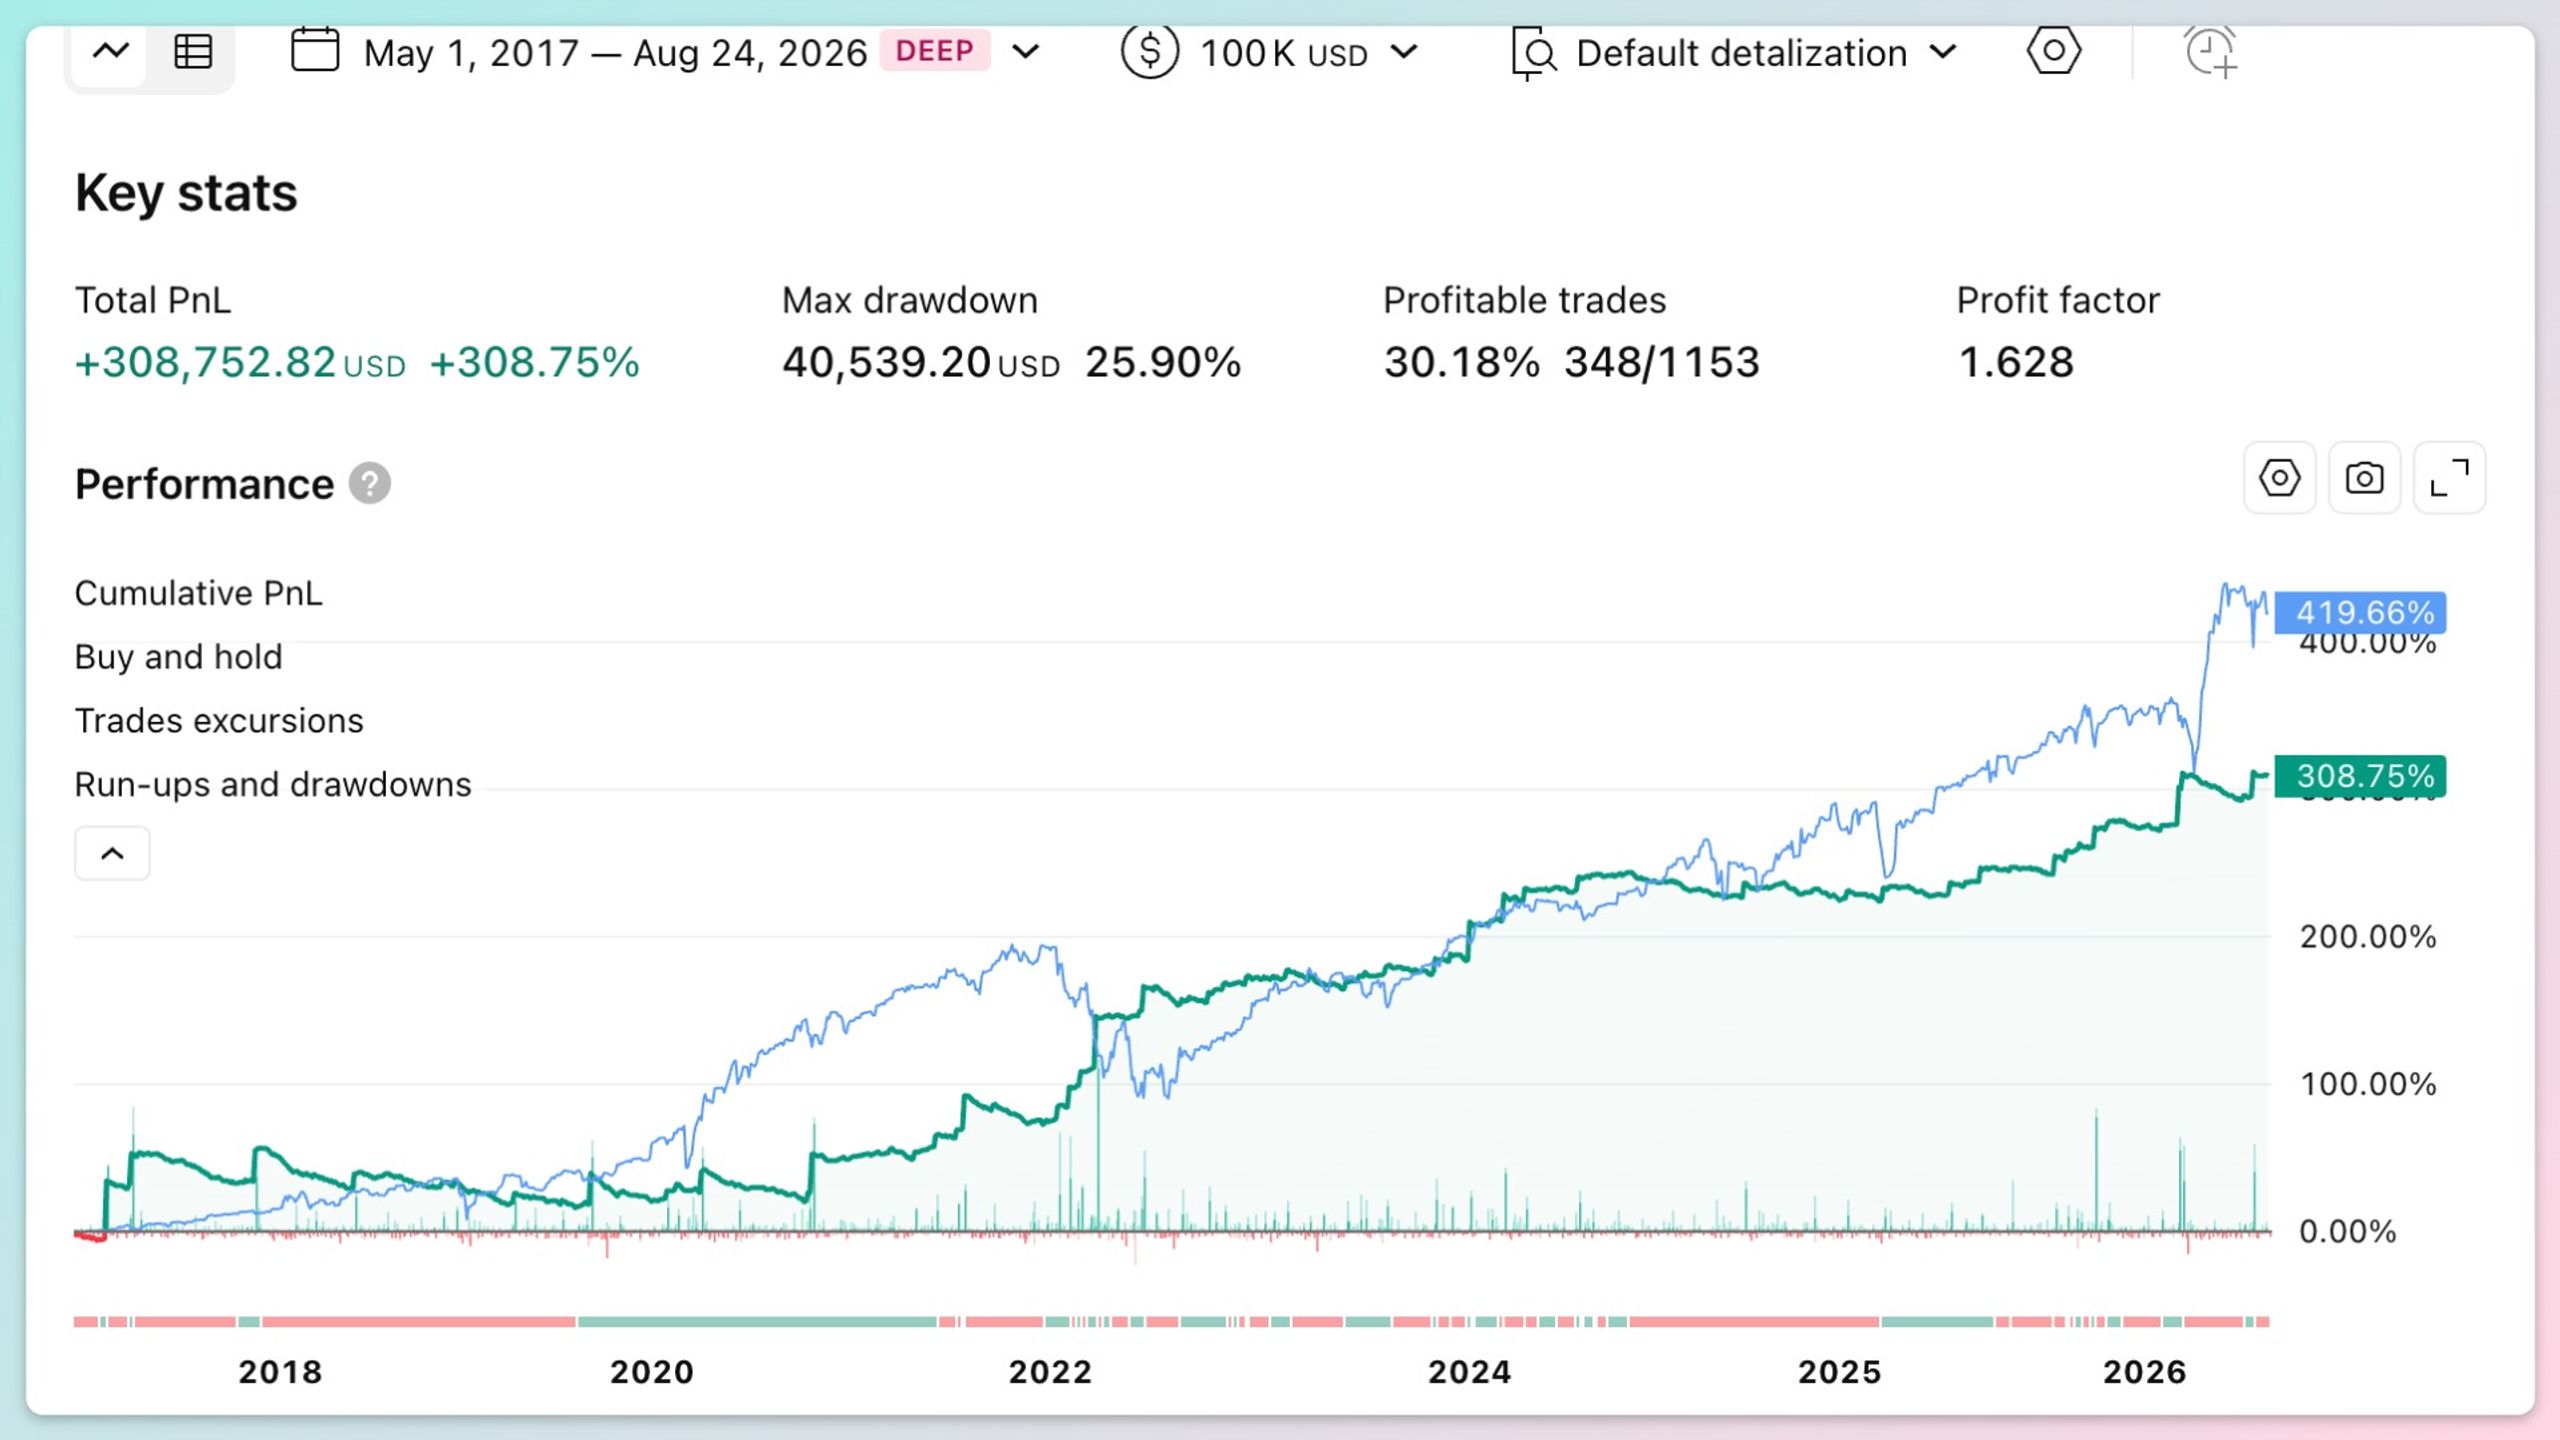Viewport: 2560px width, 1440px height.
Task: Click the 2022 label on time axis
Action: tap(1050, 1372)
